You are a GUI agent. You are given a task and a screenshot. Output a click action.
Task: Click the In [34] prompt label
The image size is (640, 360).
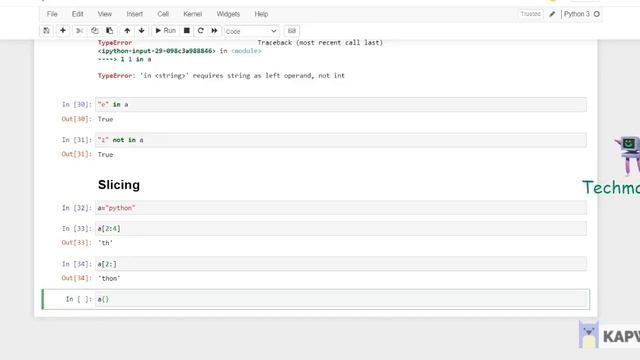pos(77,264)
